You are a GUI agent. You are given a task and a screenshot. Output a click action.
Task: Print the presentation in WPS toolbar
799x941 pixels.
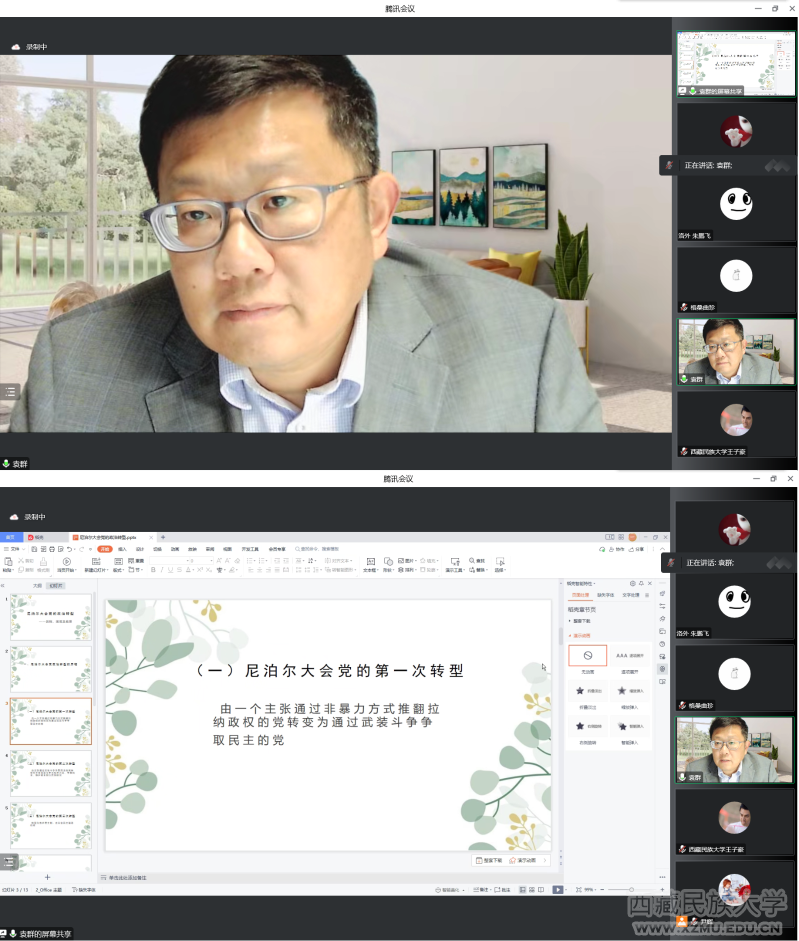[x=52, y=549]
